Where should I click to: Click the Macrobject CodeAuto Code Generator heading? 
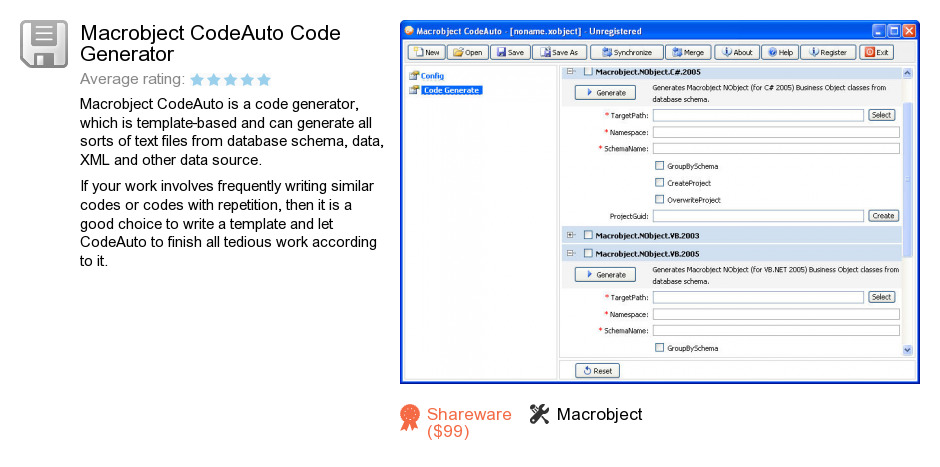coord(210,43)
